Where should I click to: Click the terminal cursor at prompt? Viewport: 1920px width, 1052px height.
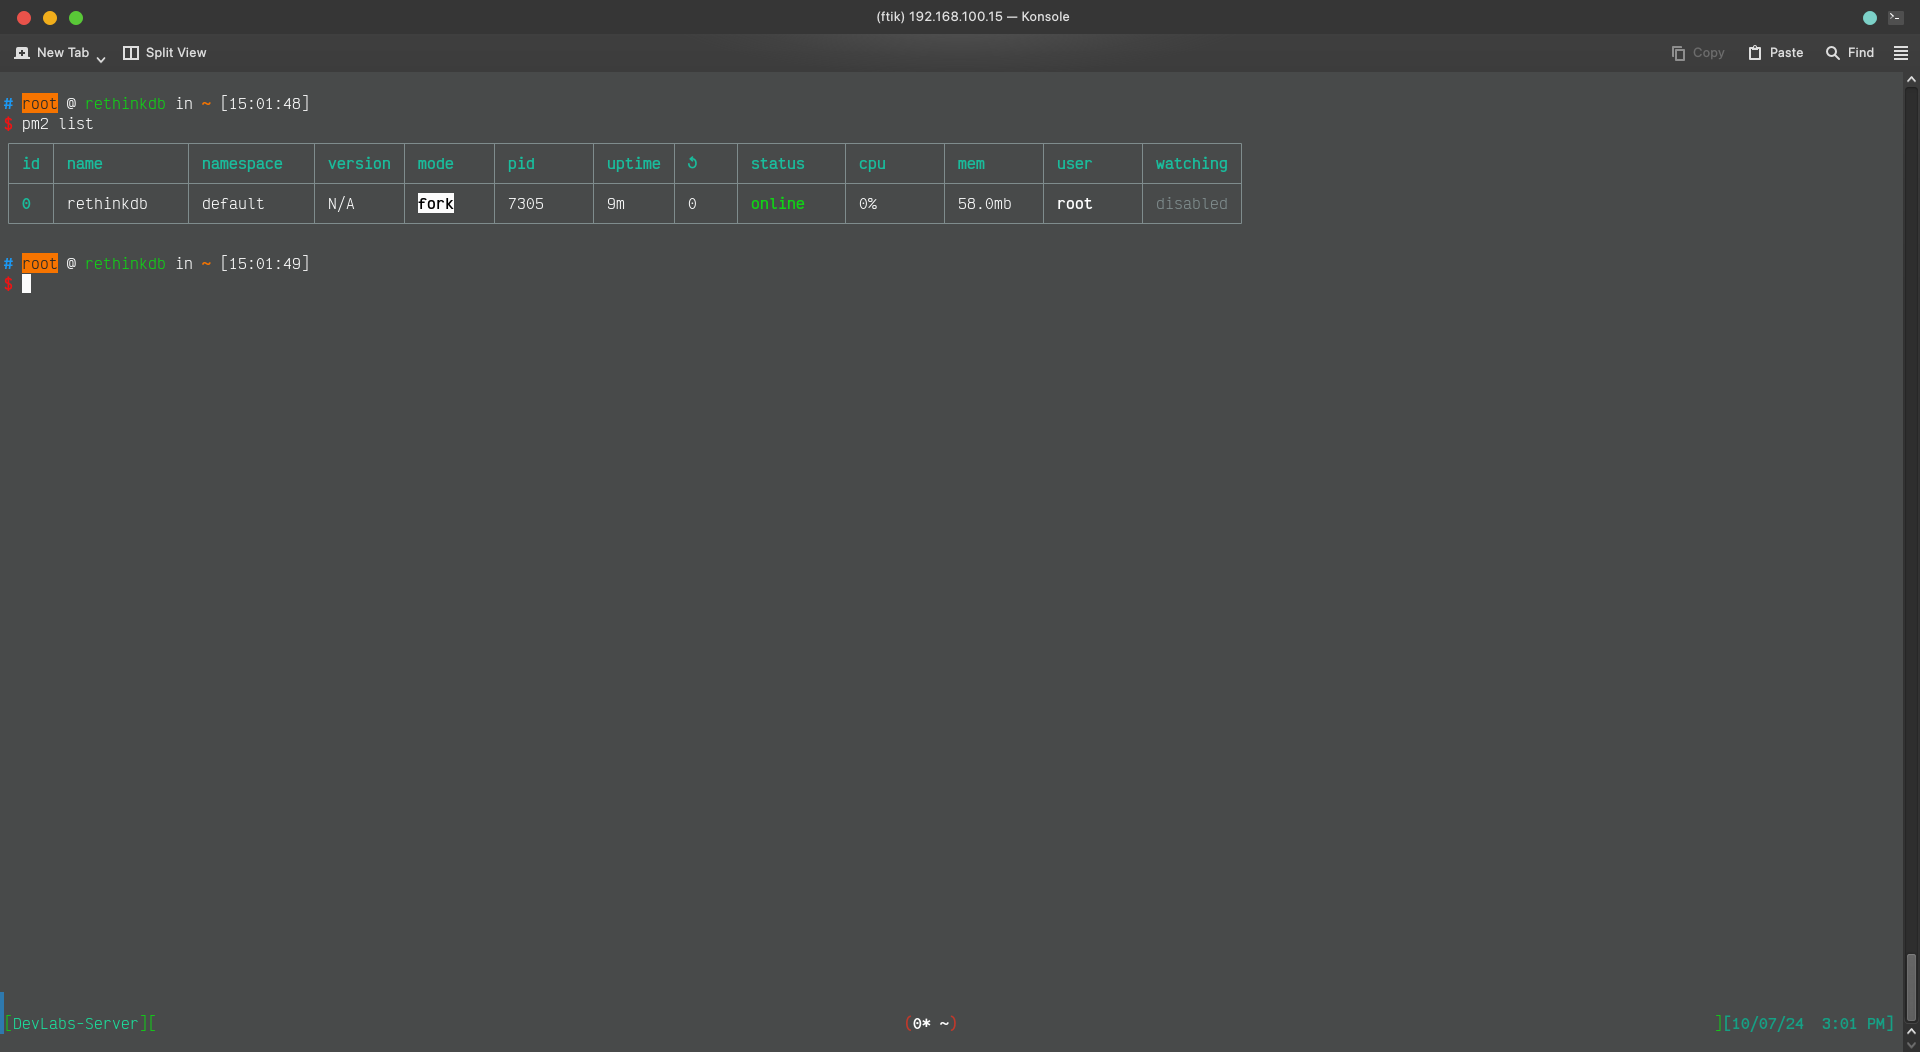pyautogui.click(x=26, y=284)
